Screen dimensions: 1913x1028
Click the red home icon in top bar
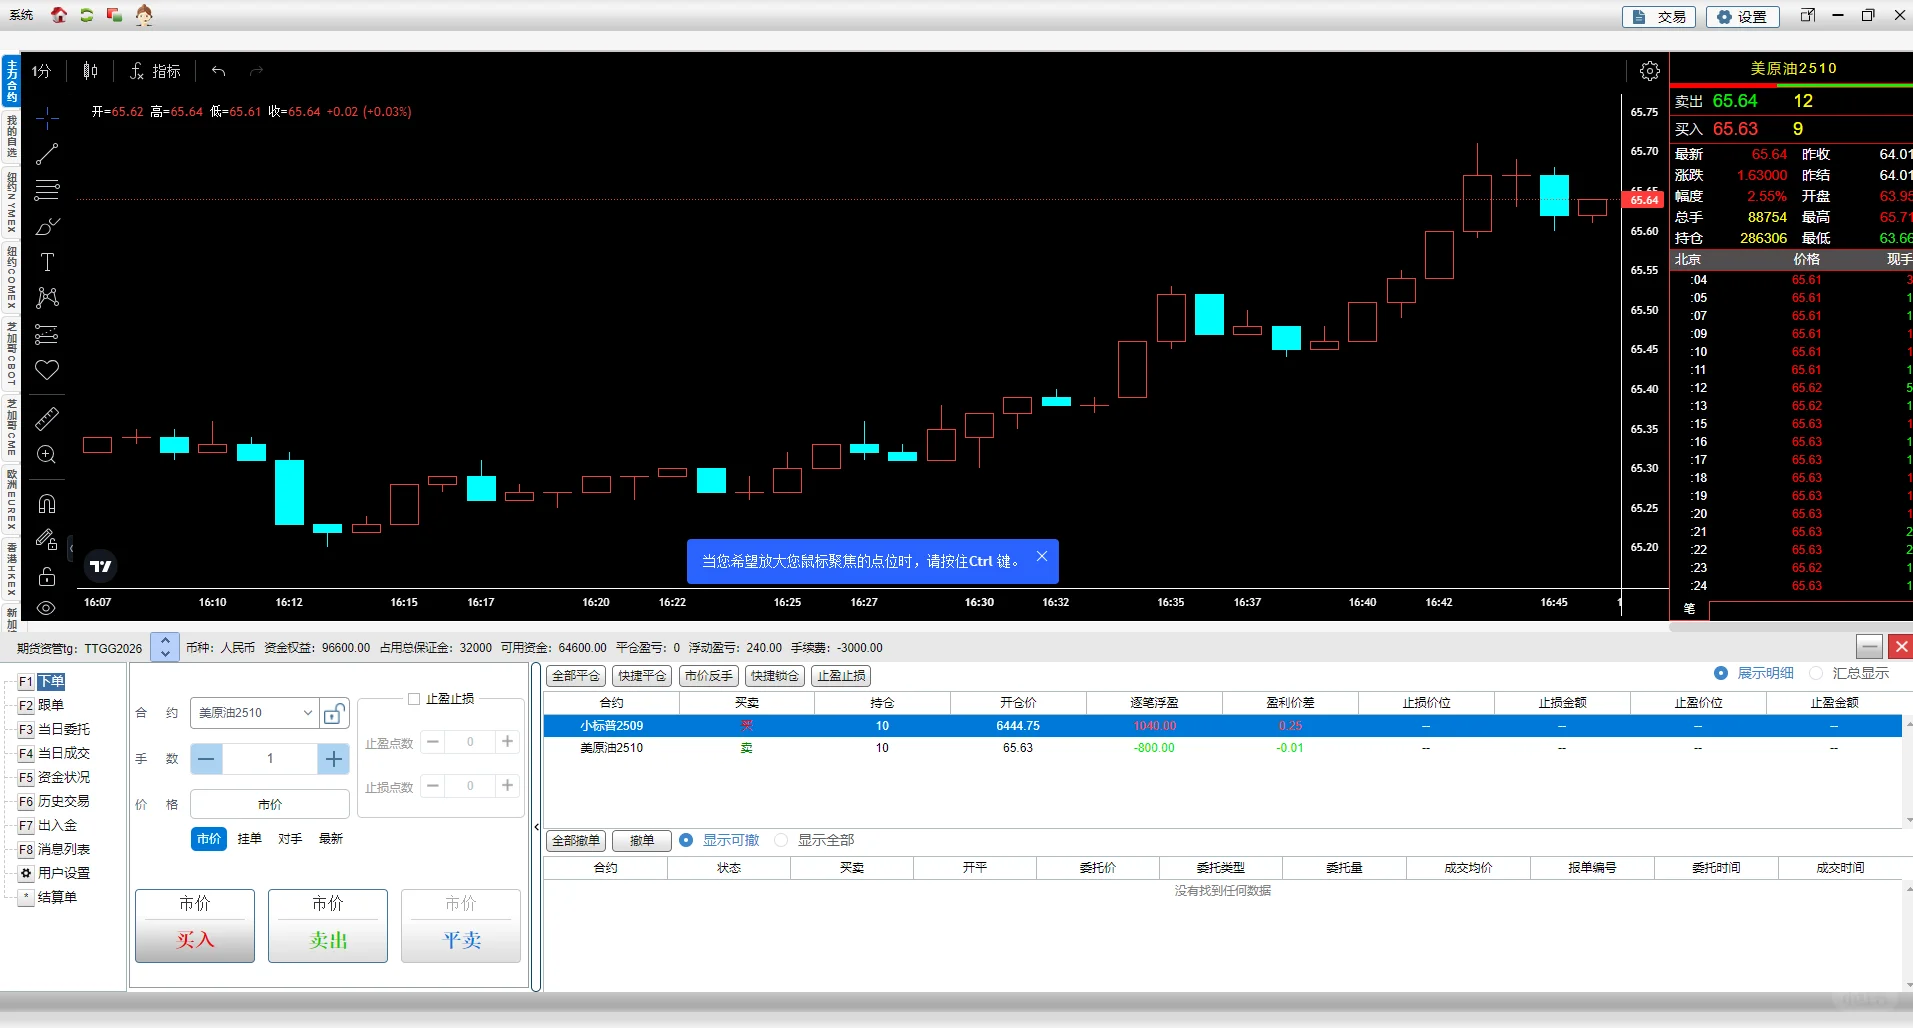tap(59, 15)
